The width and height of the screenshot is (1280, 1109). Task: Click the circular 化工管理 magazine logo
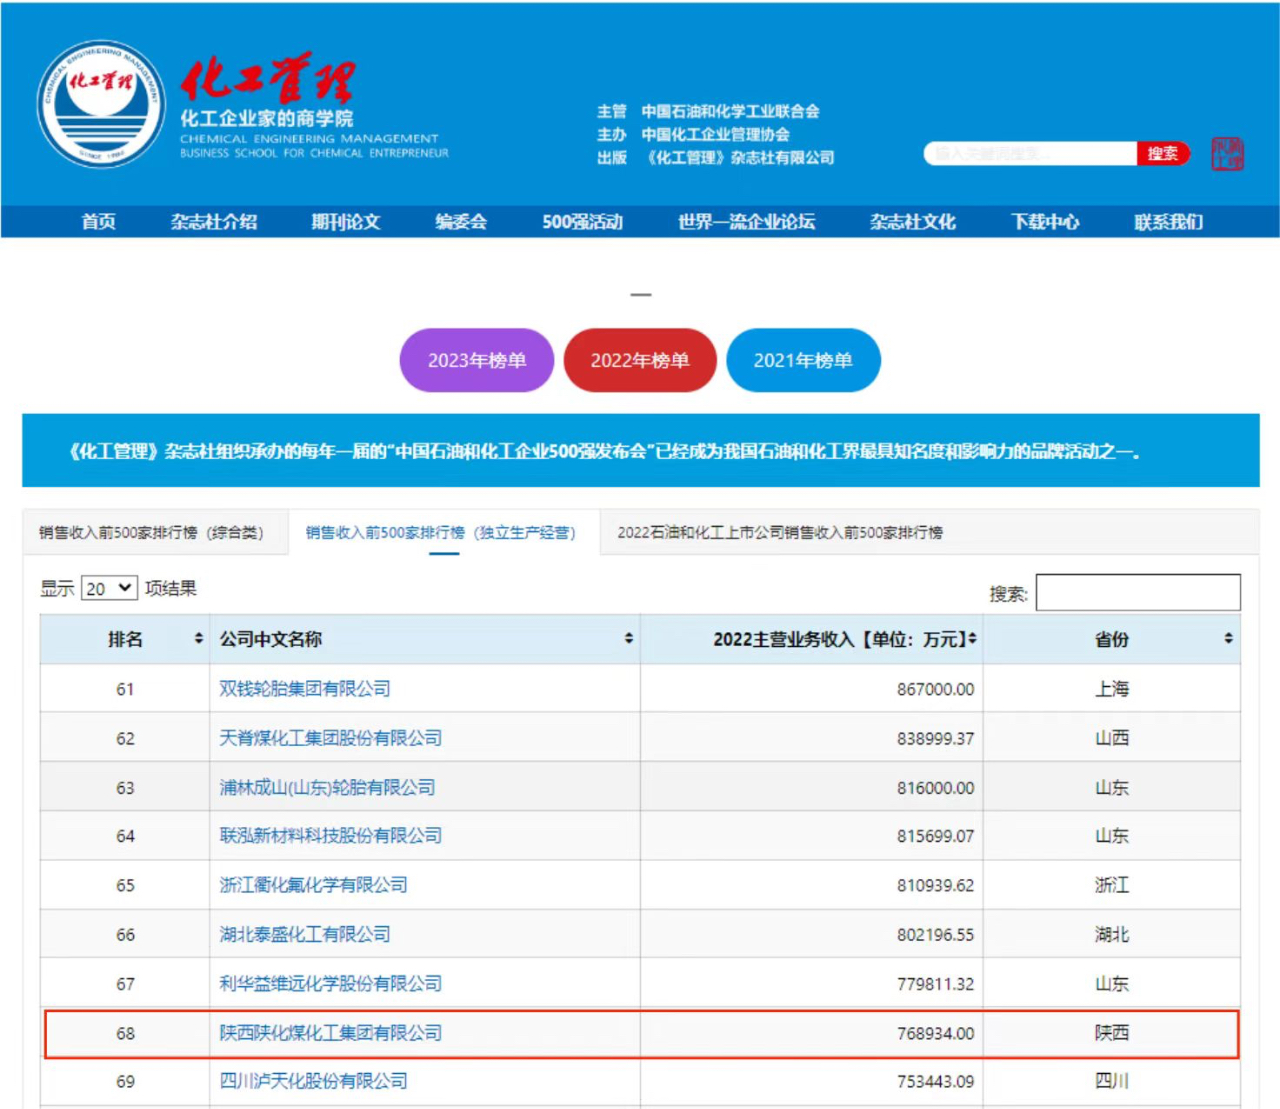tap(101, 104)
